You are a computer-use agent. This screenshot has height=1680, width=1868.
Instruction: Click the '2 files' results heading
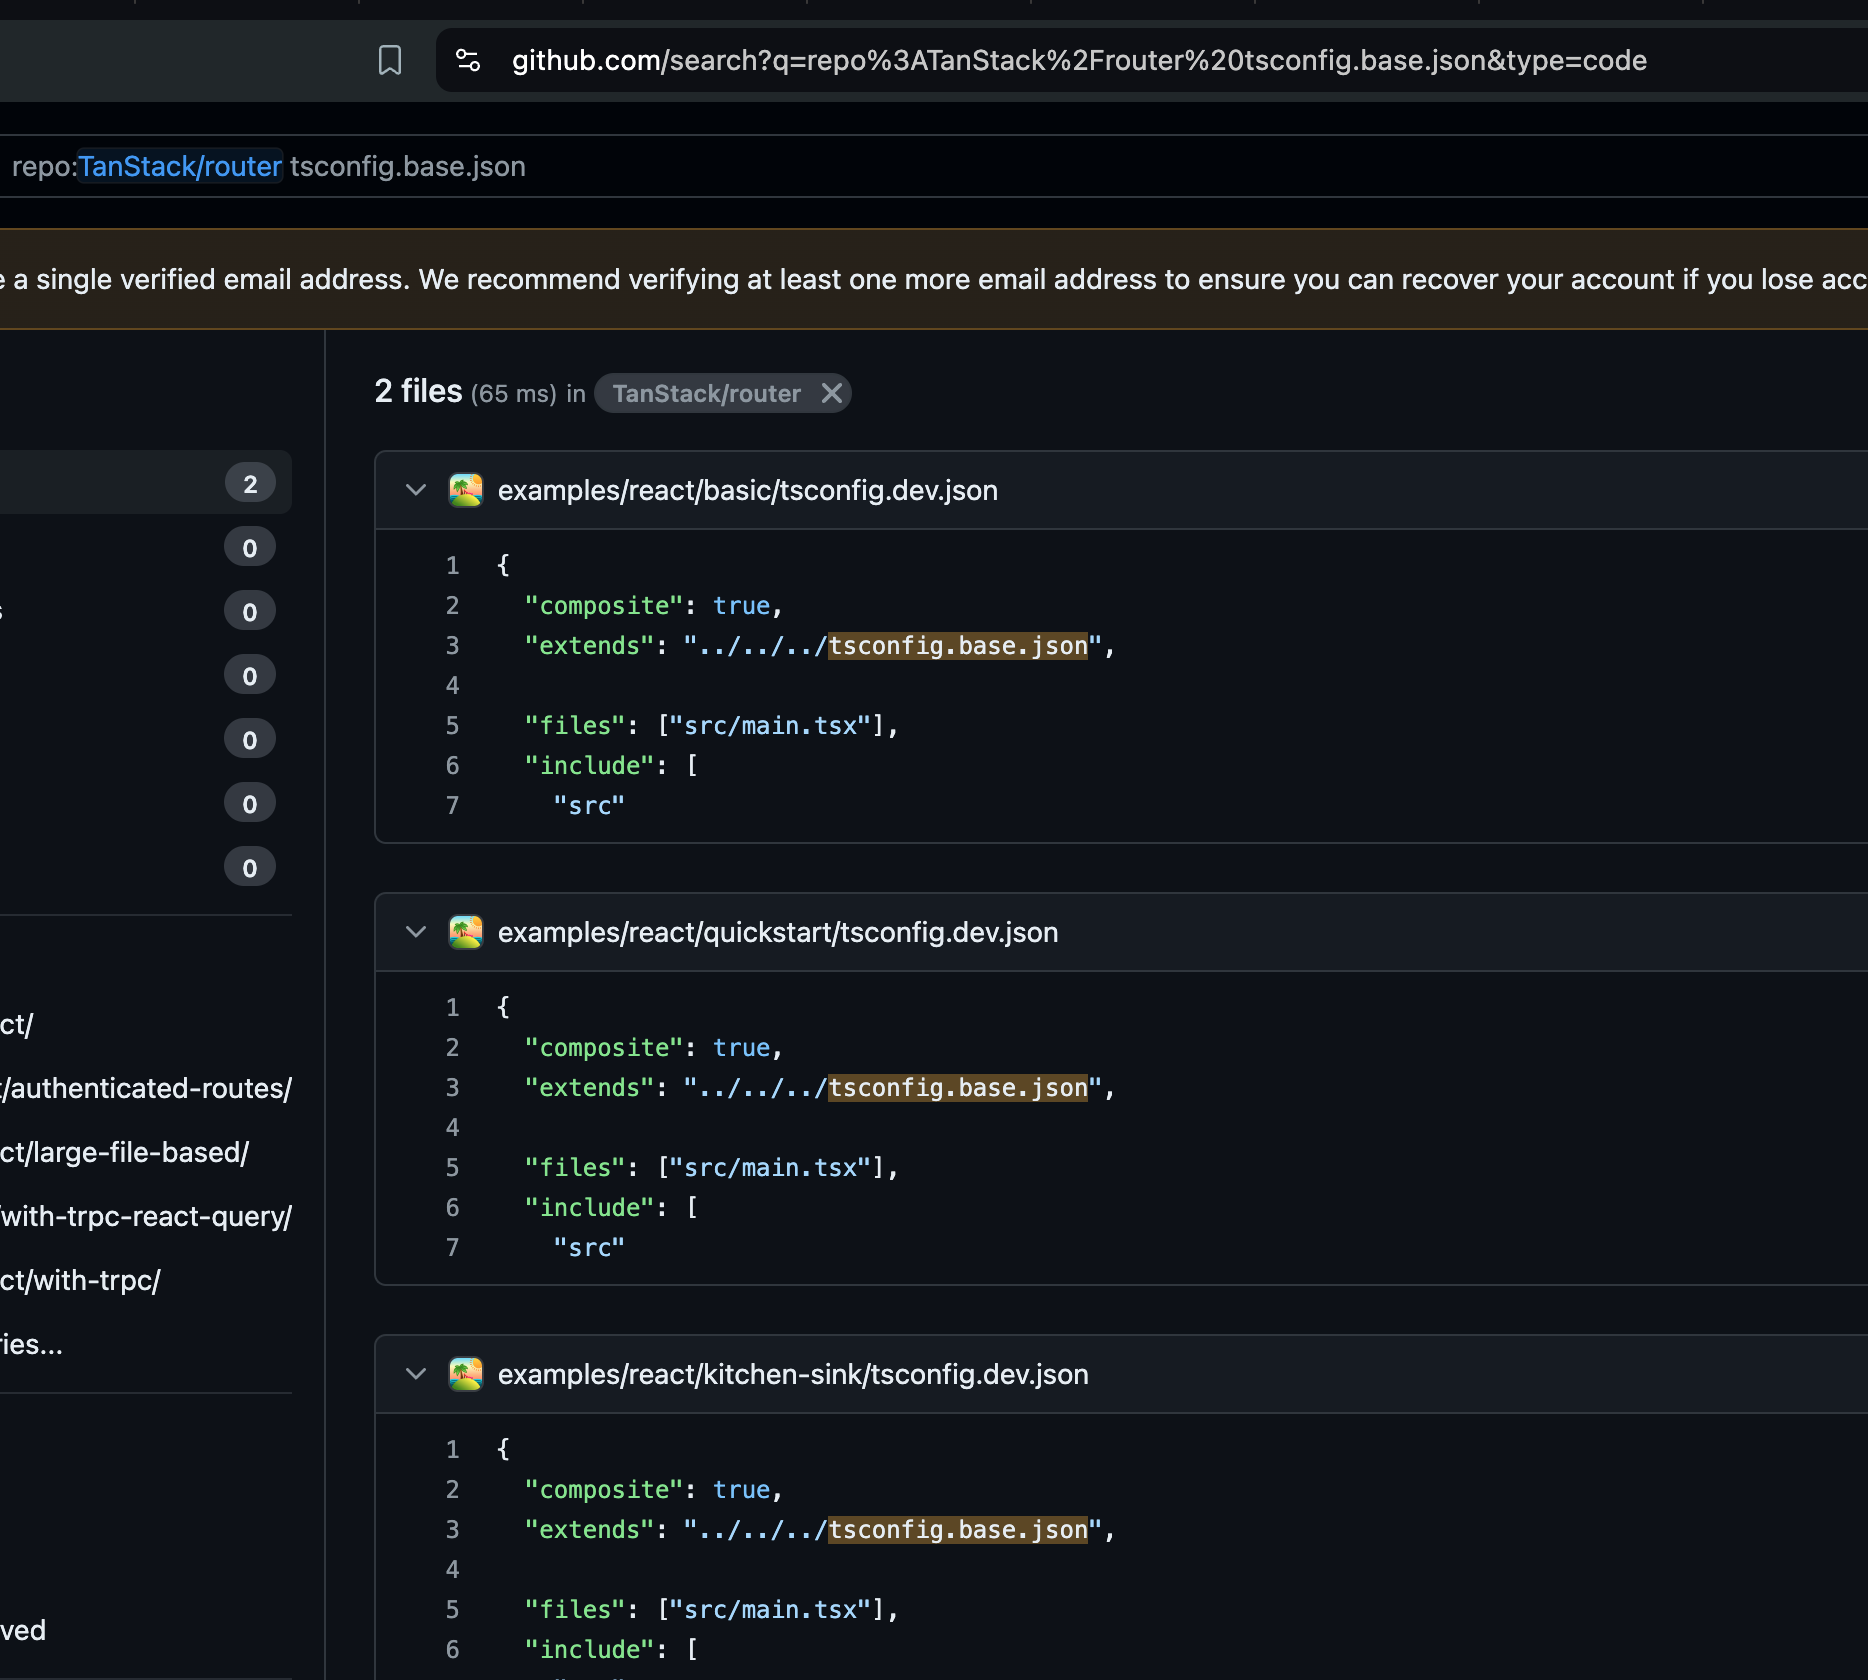coord(418,391)
